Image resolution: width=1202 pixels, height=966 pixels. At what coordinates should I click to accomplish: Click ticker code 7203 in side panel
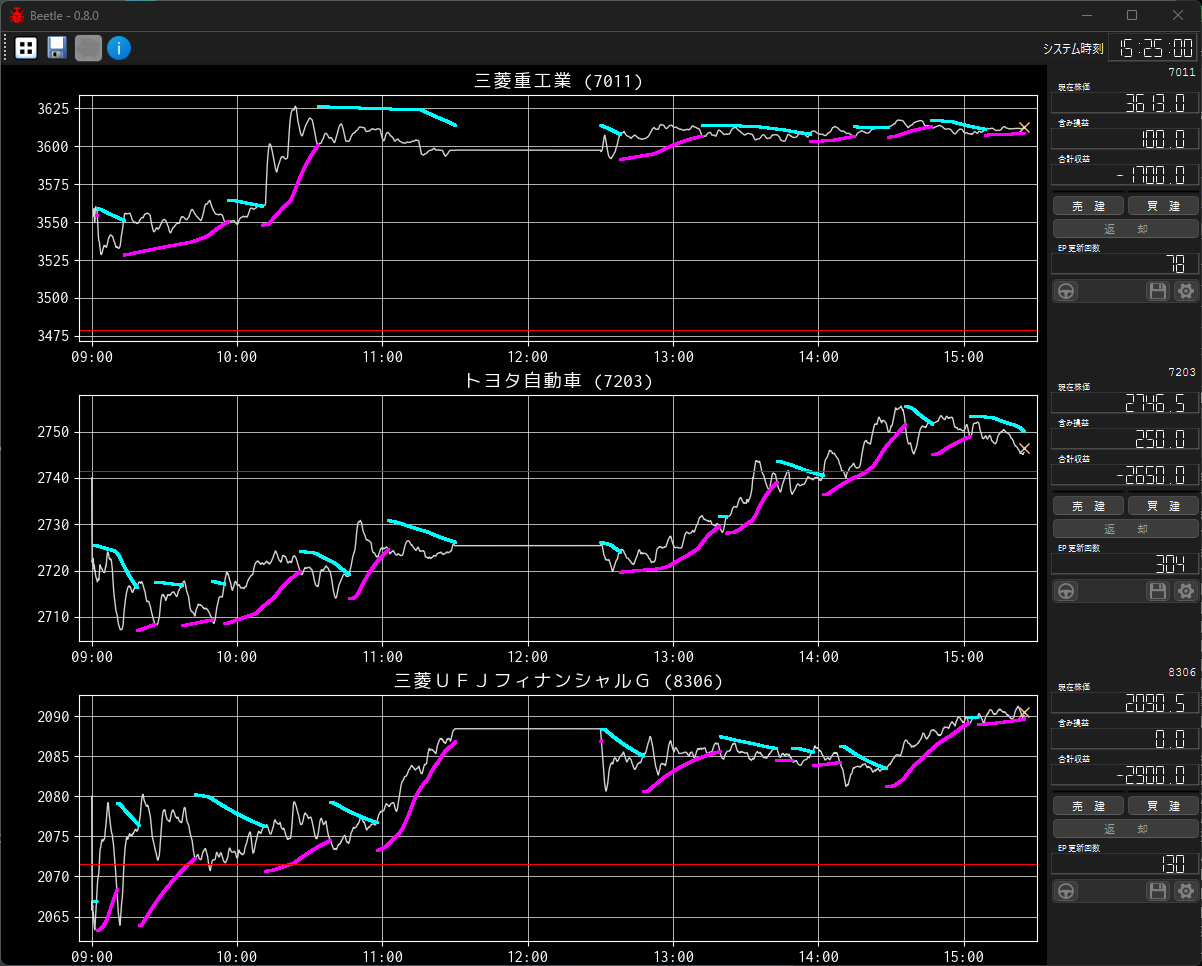point(1182,372)
